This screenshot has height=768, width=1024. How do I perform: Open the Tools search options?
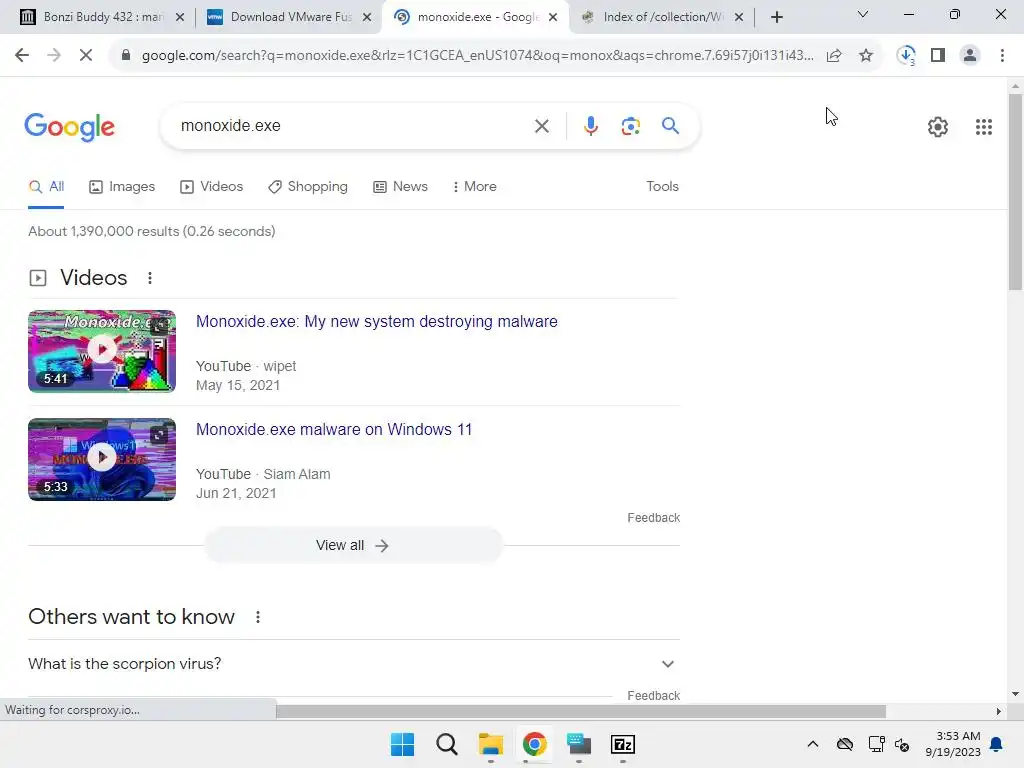(x=662, y=187)
